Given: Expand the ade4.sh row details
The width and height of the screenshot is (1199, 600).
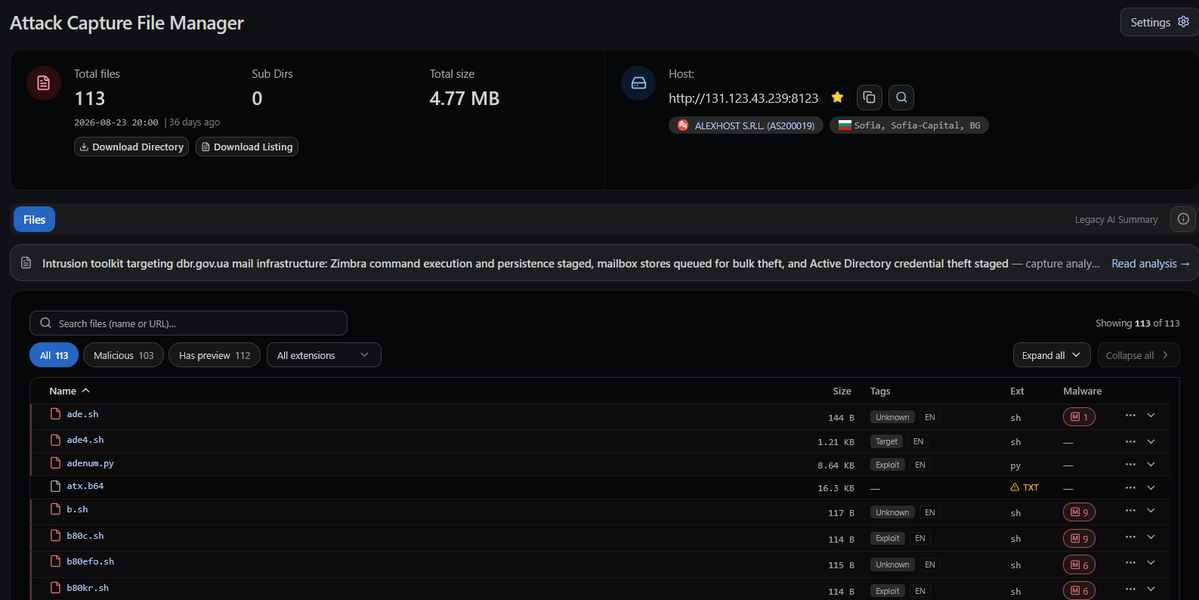Looking at the screenshot, I should pos(1151,441).
